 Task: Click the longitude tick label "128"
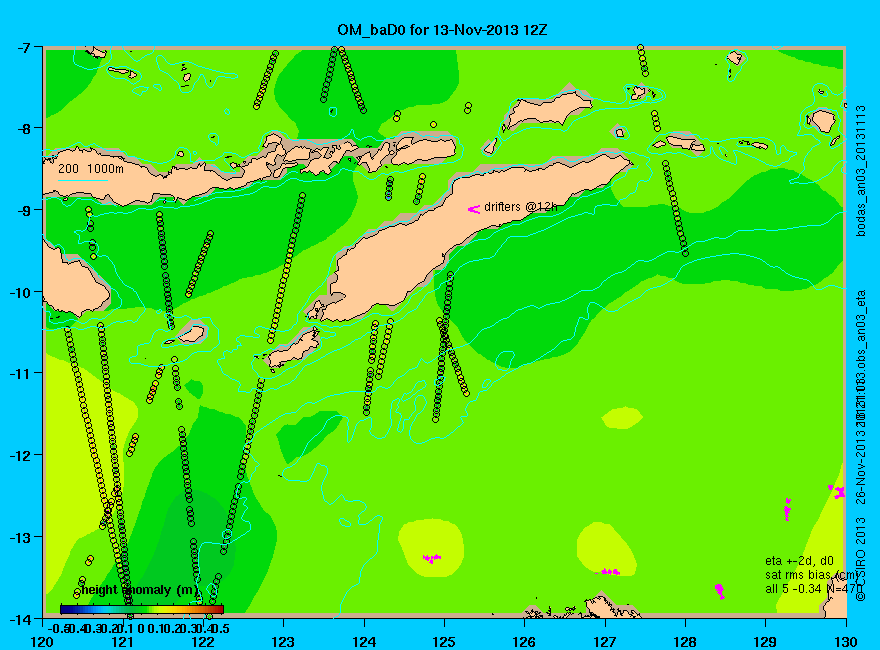click(685, 641)
